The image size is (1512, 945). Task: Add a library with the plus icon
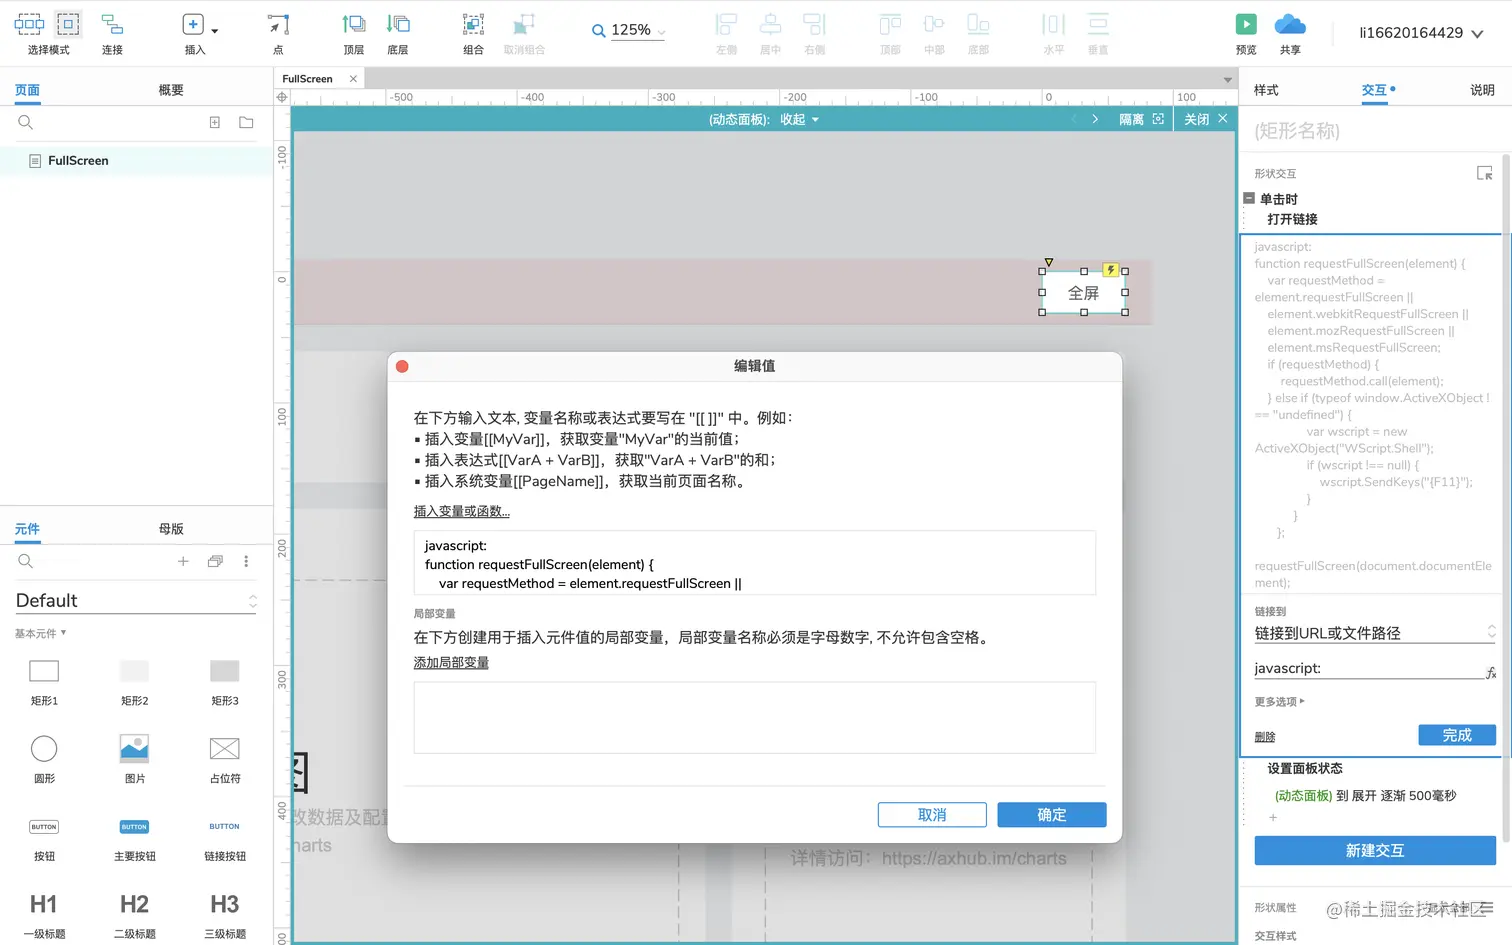click(183, 561)
